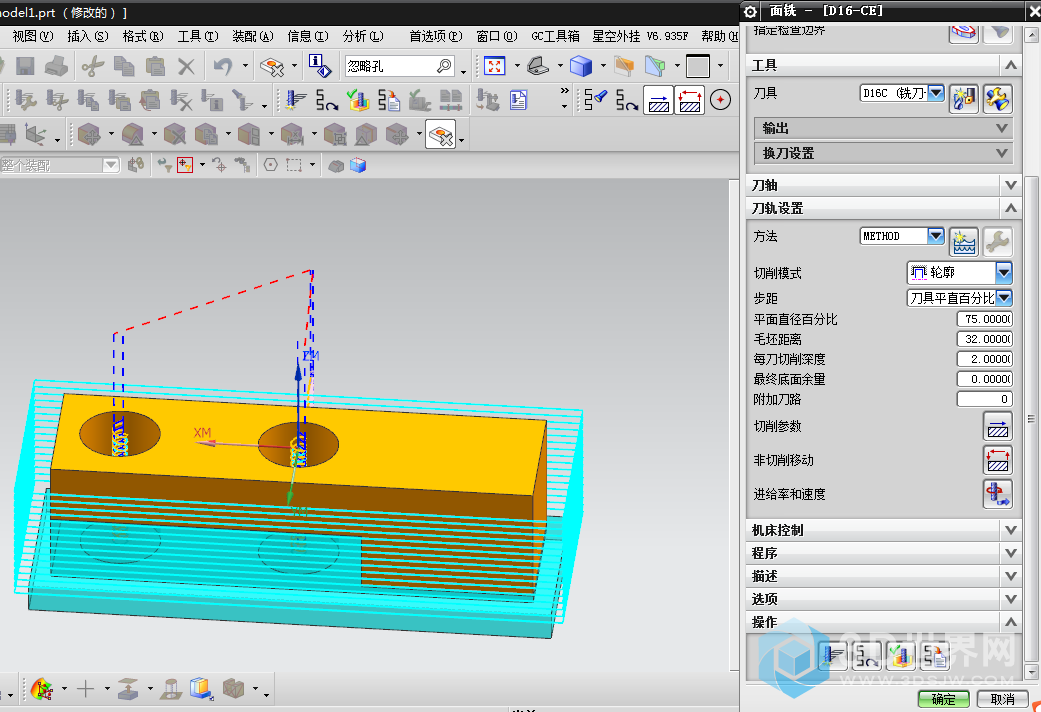
Task: Open the 首选项(P) menu
Action: coord(436,36)
